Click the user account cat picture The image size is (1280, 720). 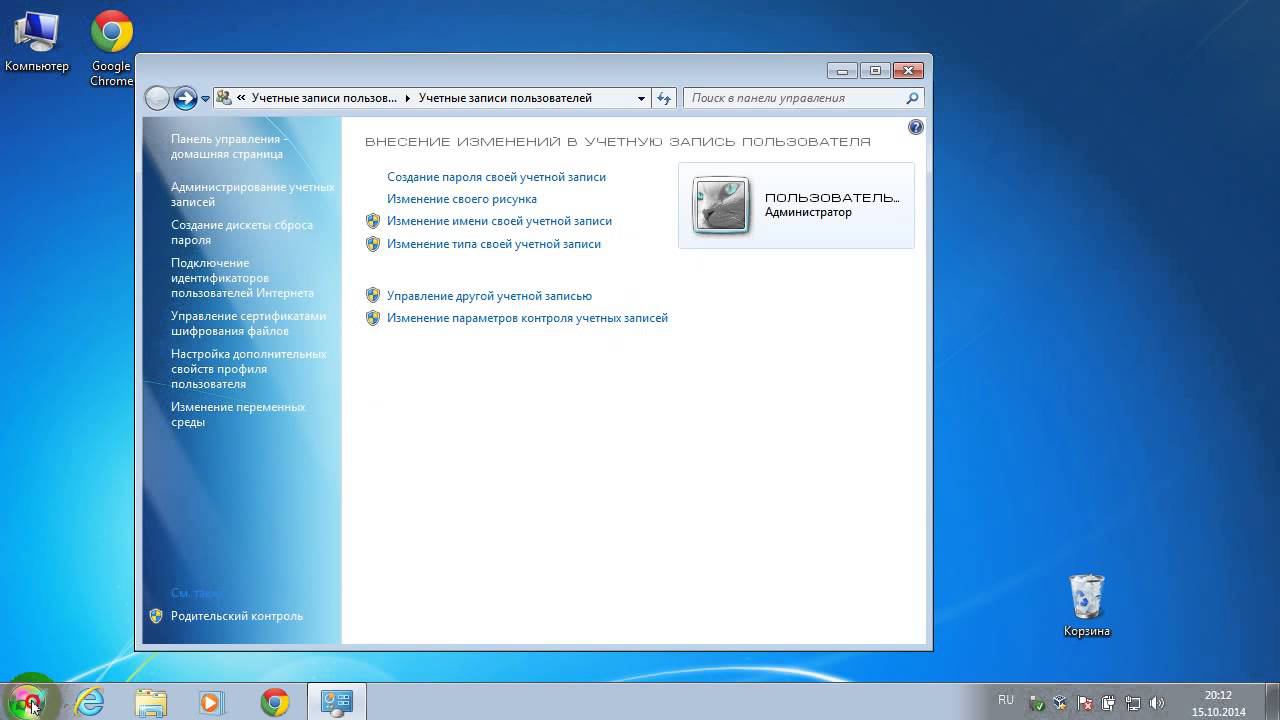click(721, 205)
